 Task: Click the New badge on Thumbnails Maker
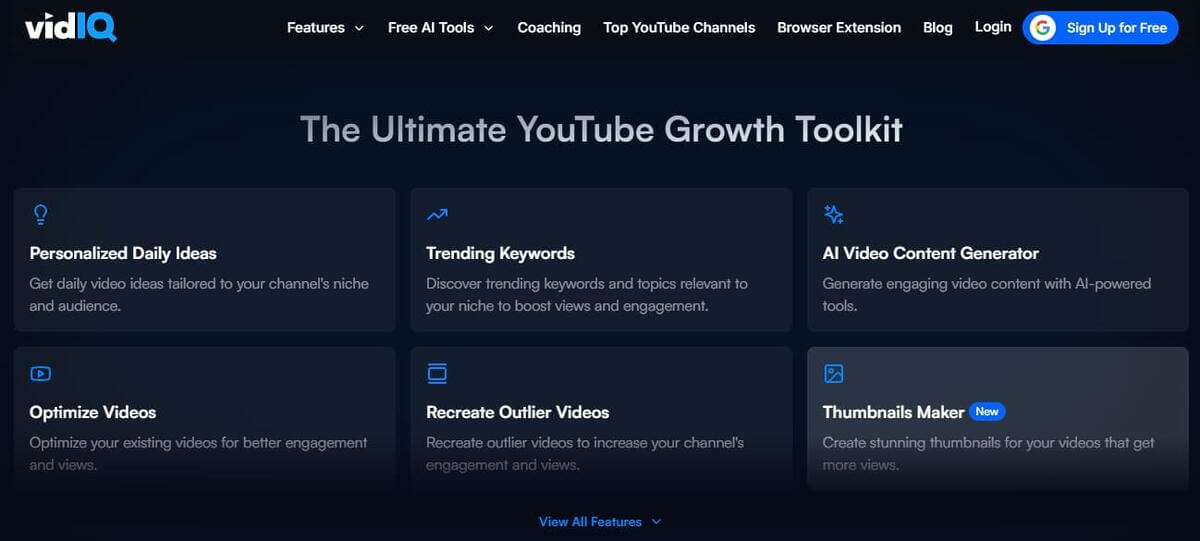coord(987,412)
